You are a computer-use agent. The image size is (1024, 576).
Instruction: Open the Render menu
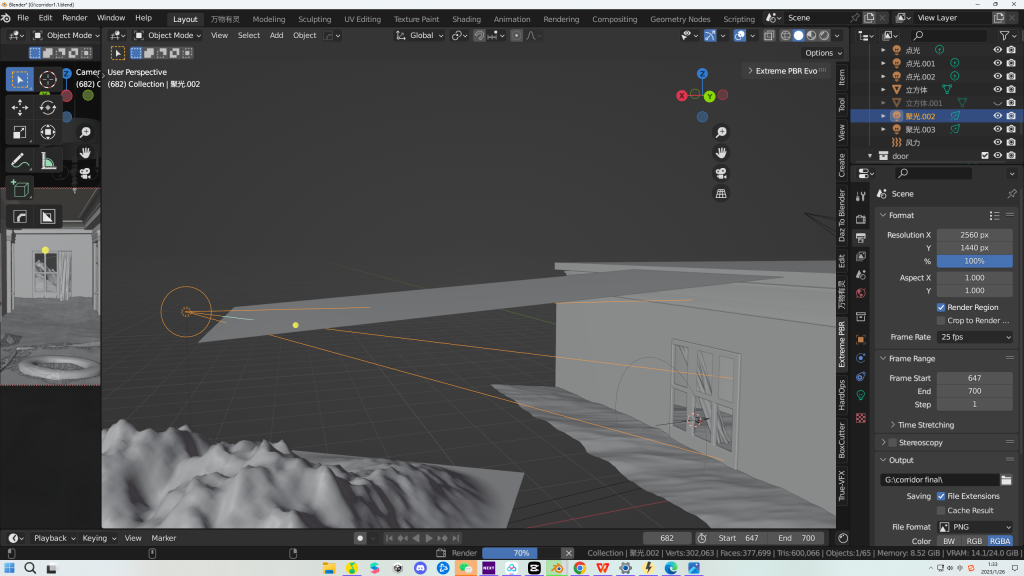pos(74,18)
